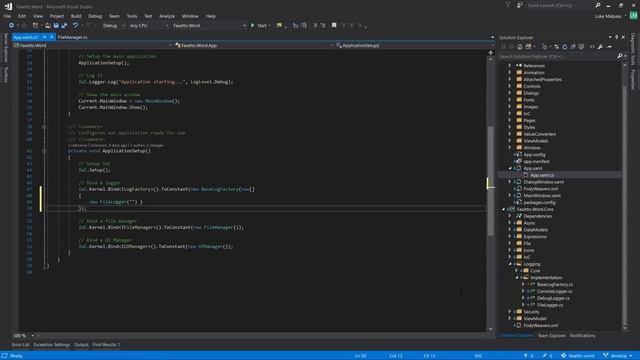Click the Refresh icon in Solution Explorer

click(x=565, y=47)
